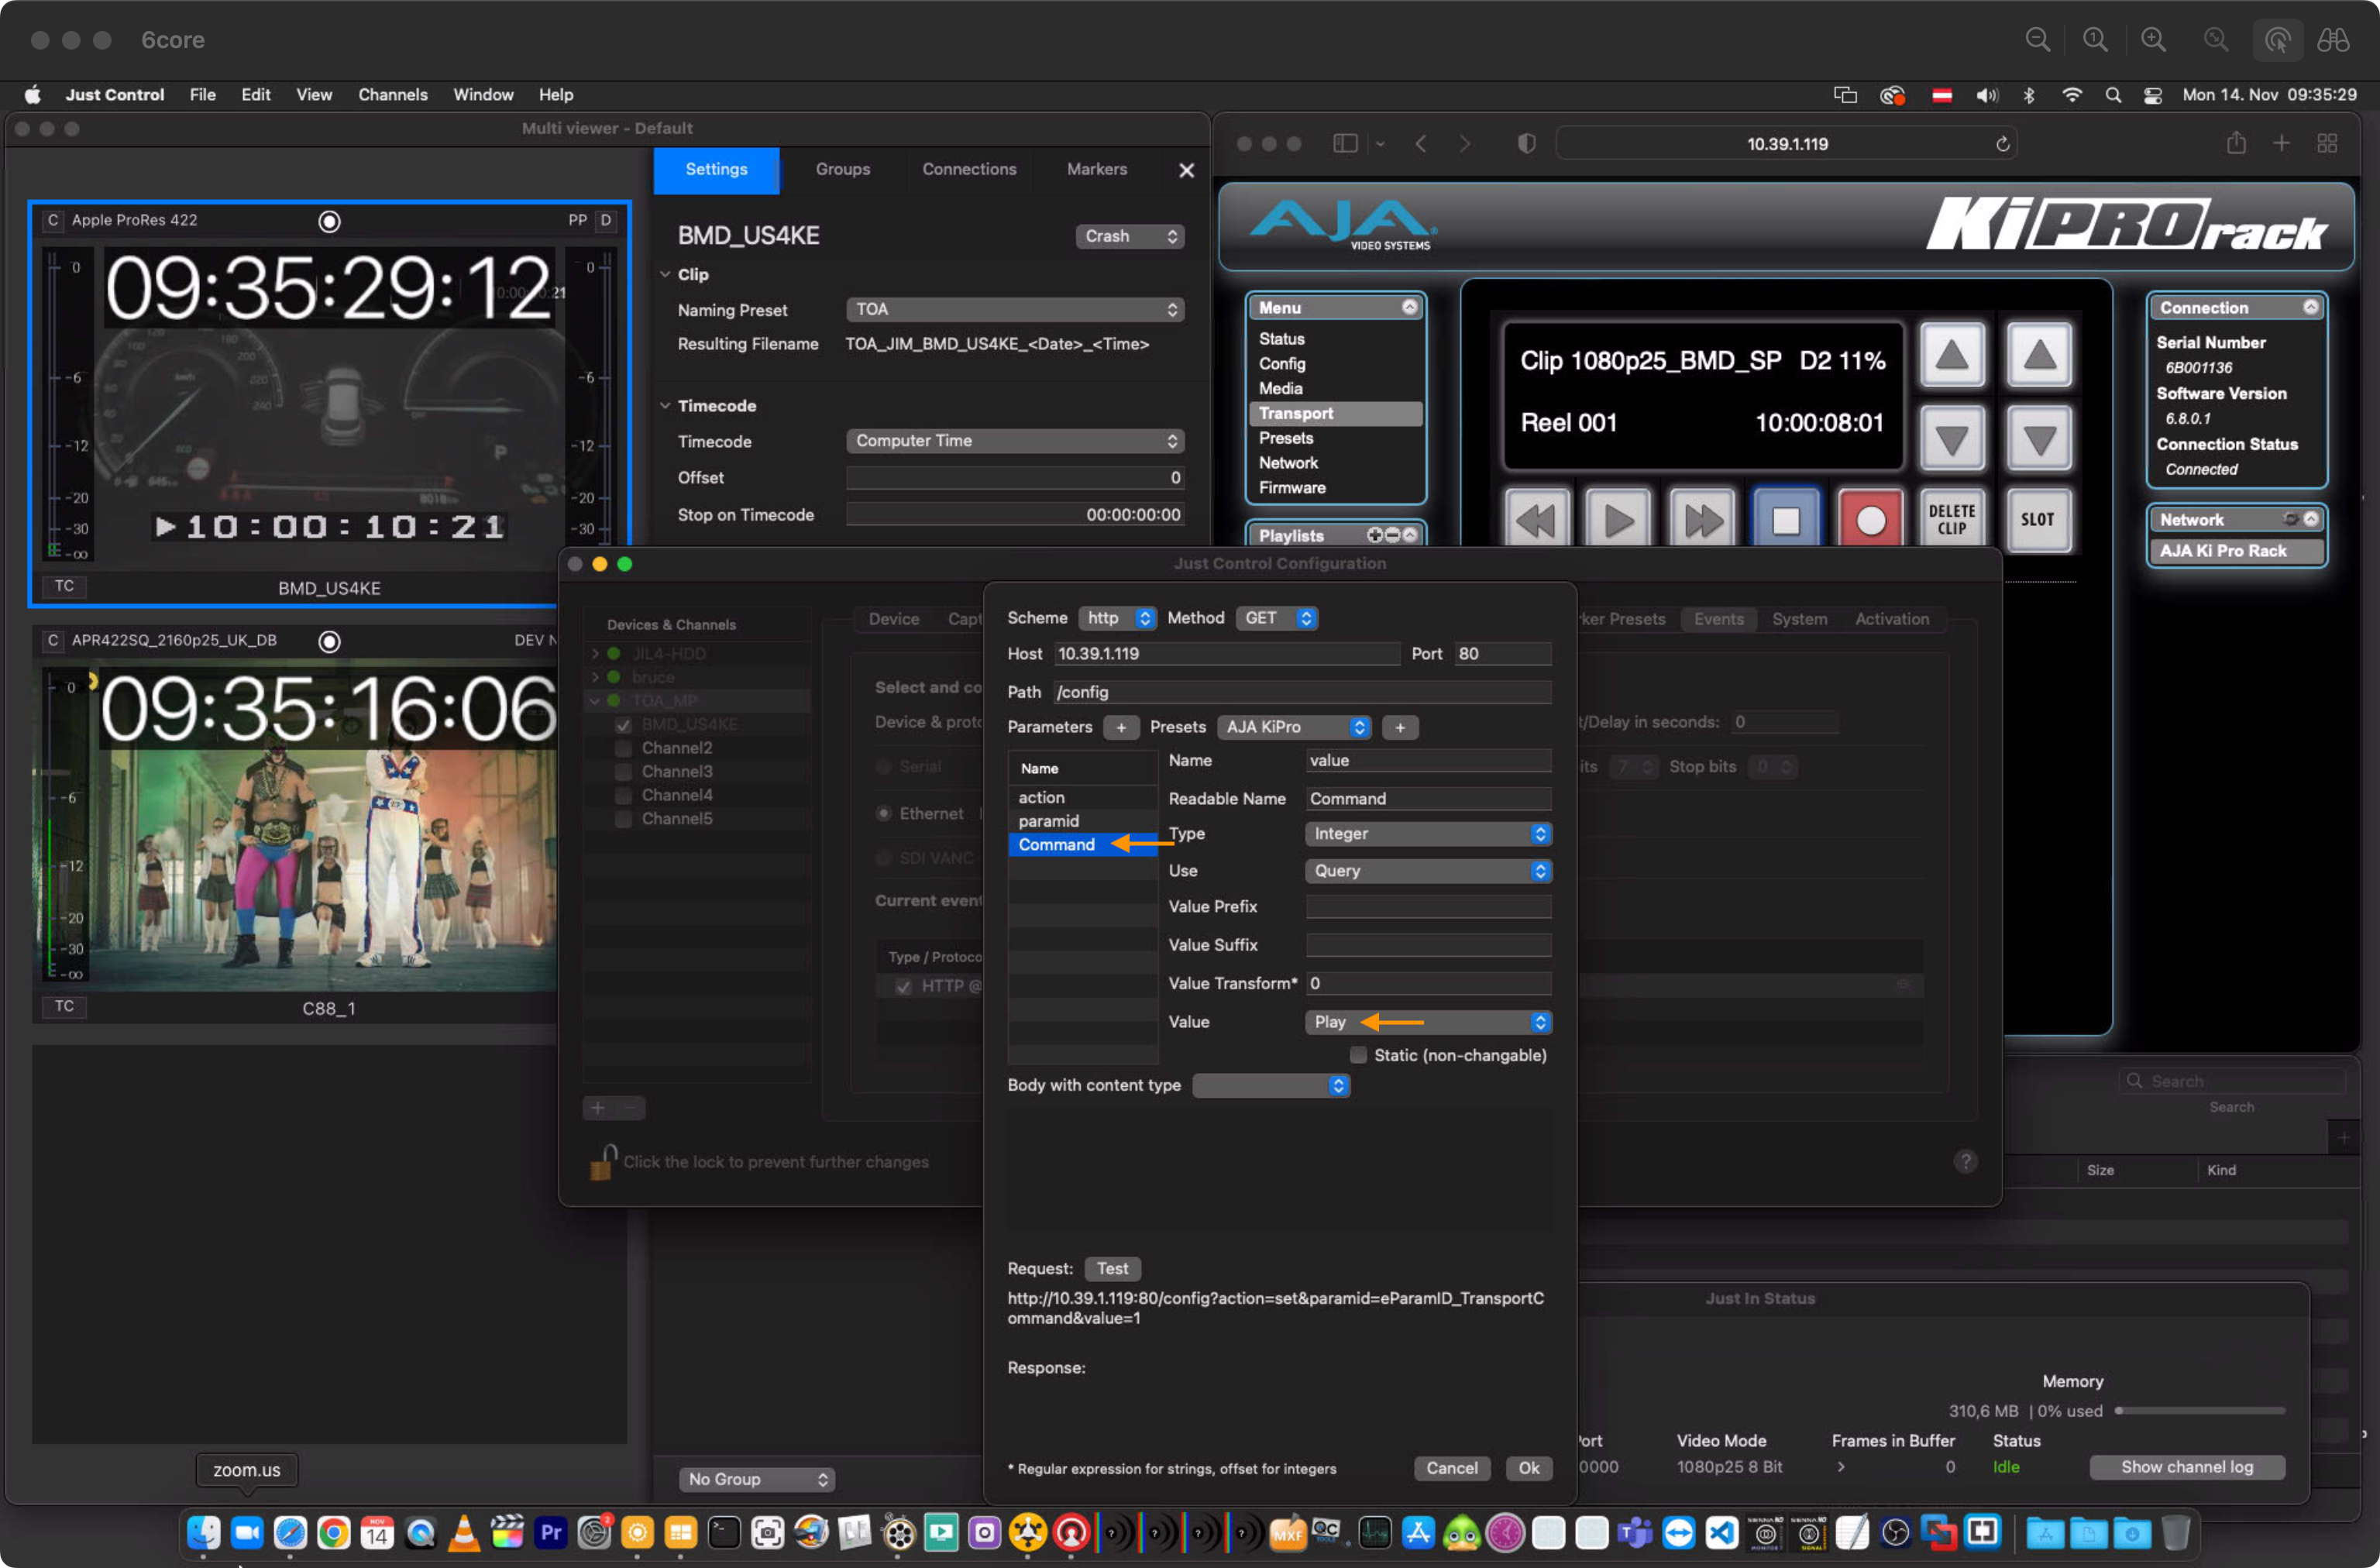Click the DELETE CLIP button
Screen dimensions: 2380x1568
[1952, 520]
